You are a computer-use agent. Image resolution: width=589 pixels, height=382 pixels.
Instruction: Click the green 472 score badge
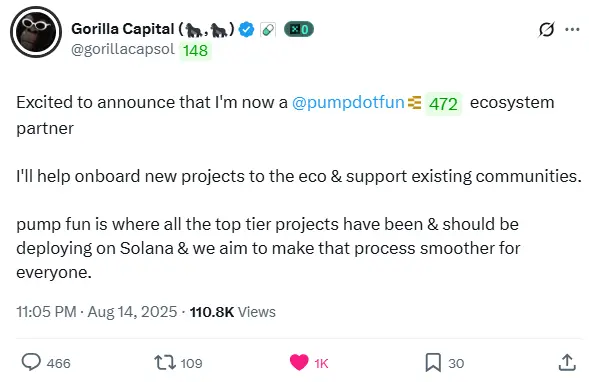pos(443,104)
